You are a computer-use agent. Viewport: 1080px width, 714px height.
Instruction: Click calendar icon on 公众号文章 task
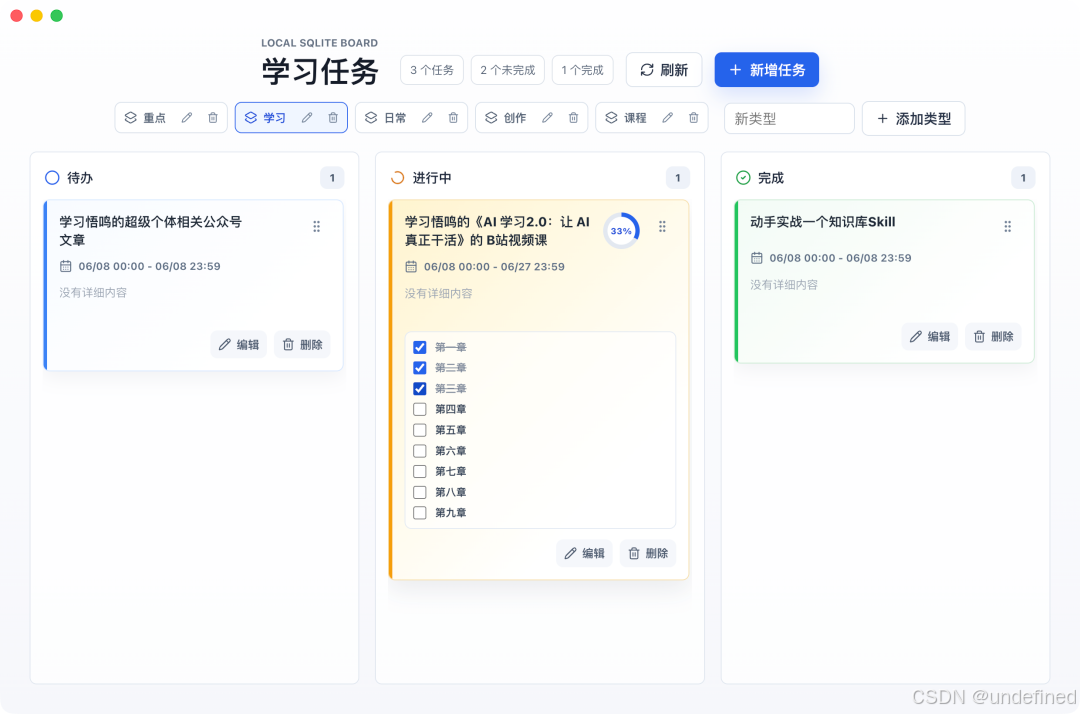tap(65, 266)
